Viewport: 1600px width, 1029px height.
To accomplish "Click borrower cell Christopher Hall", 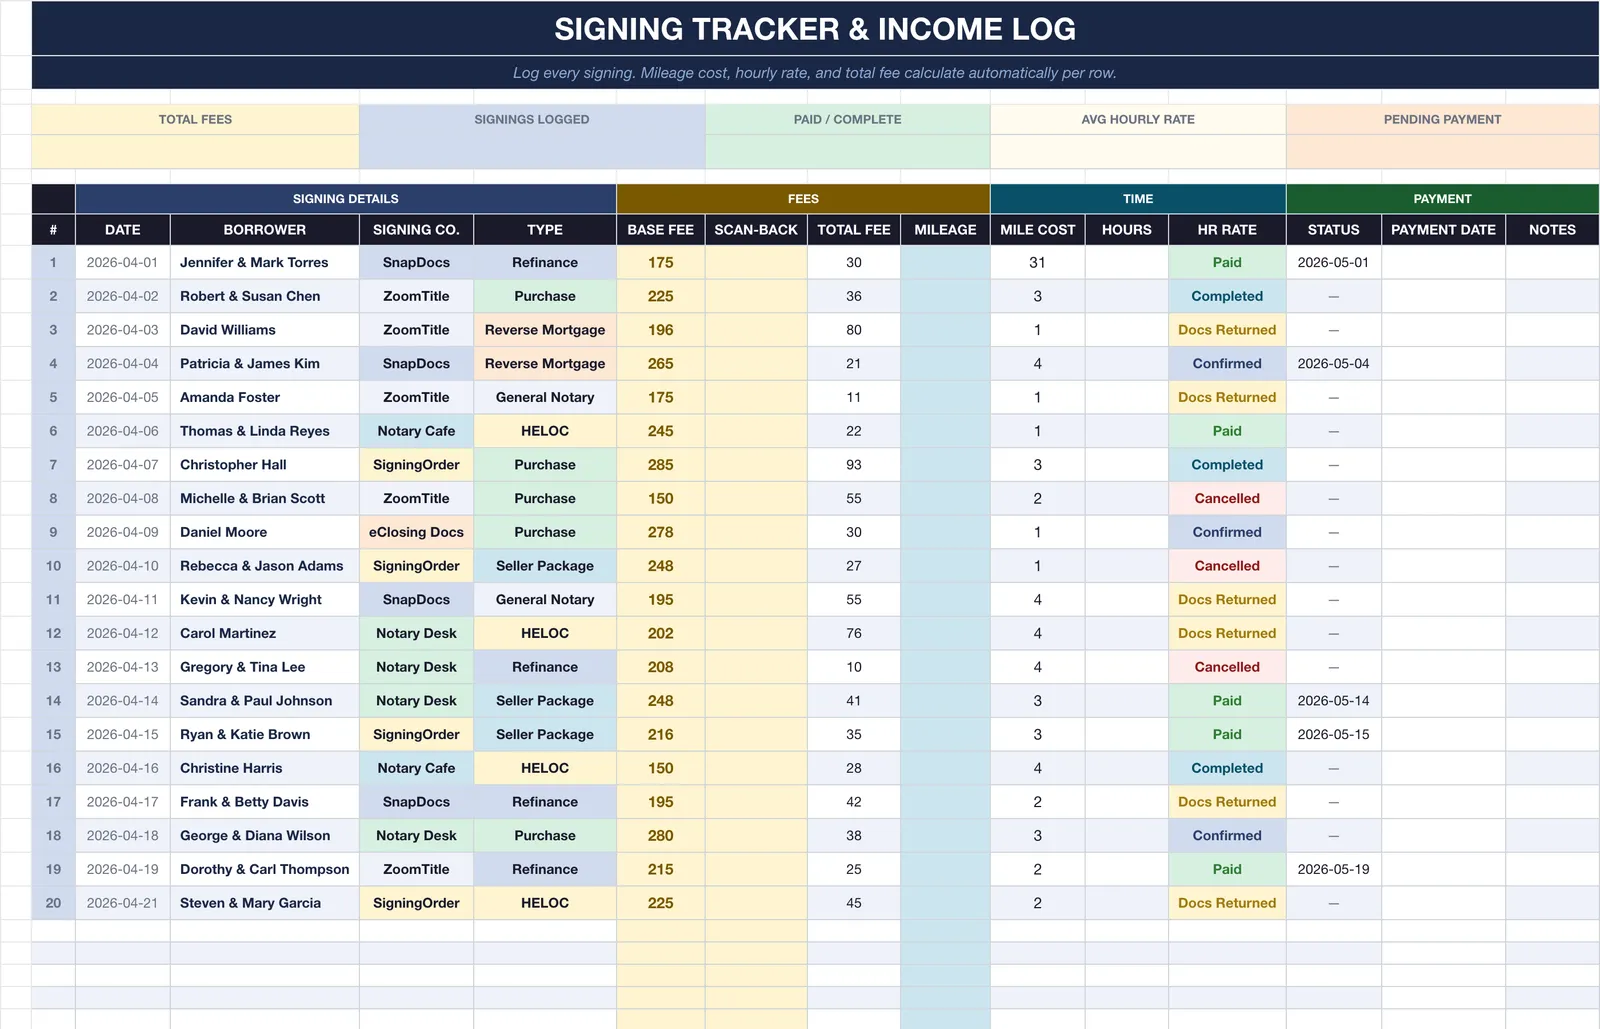I will (x=265, y=465).
